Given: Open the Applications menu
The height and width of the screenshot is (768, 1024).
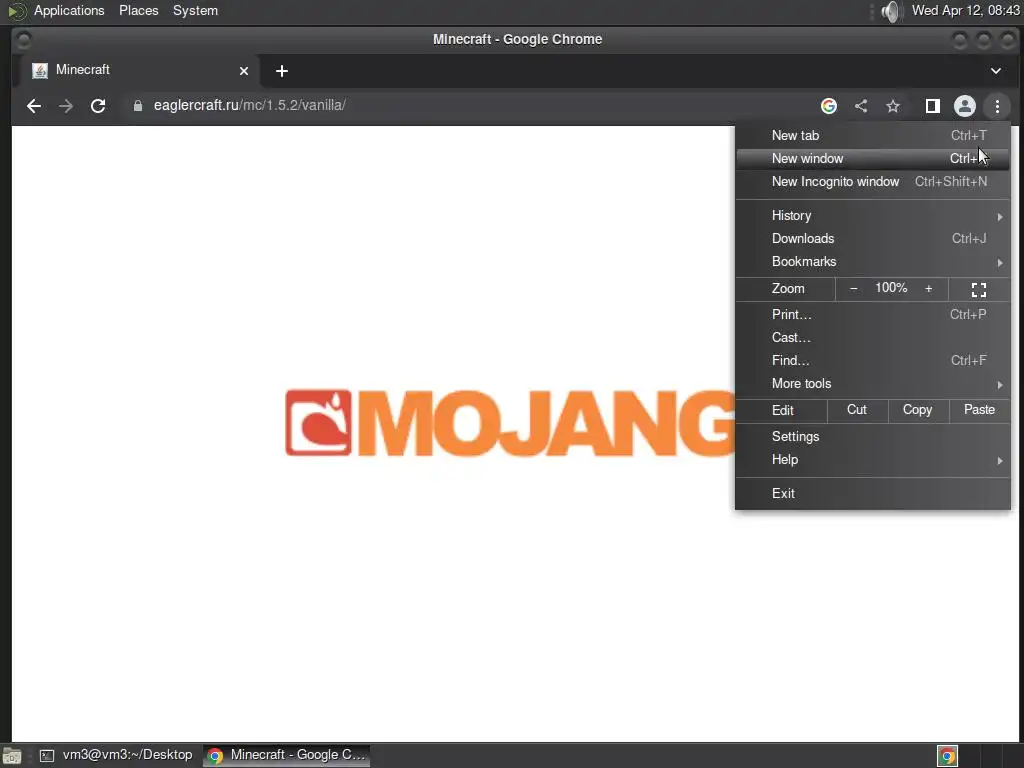Looking at the screenshot, I should click(69, 10).
